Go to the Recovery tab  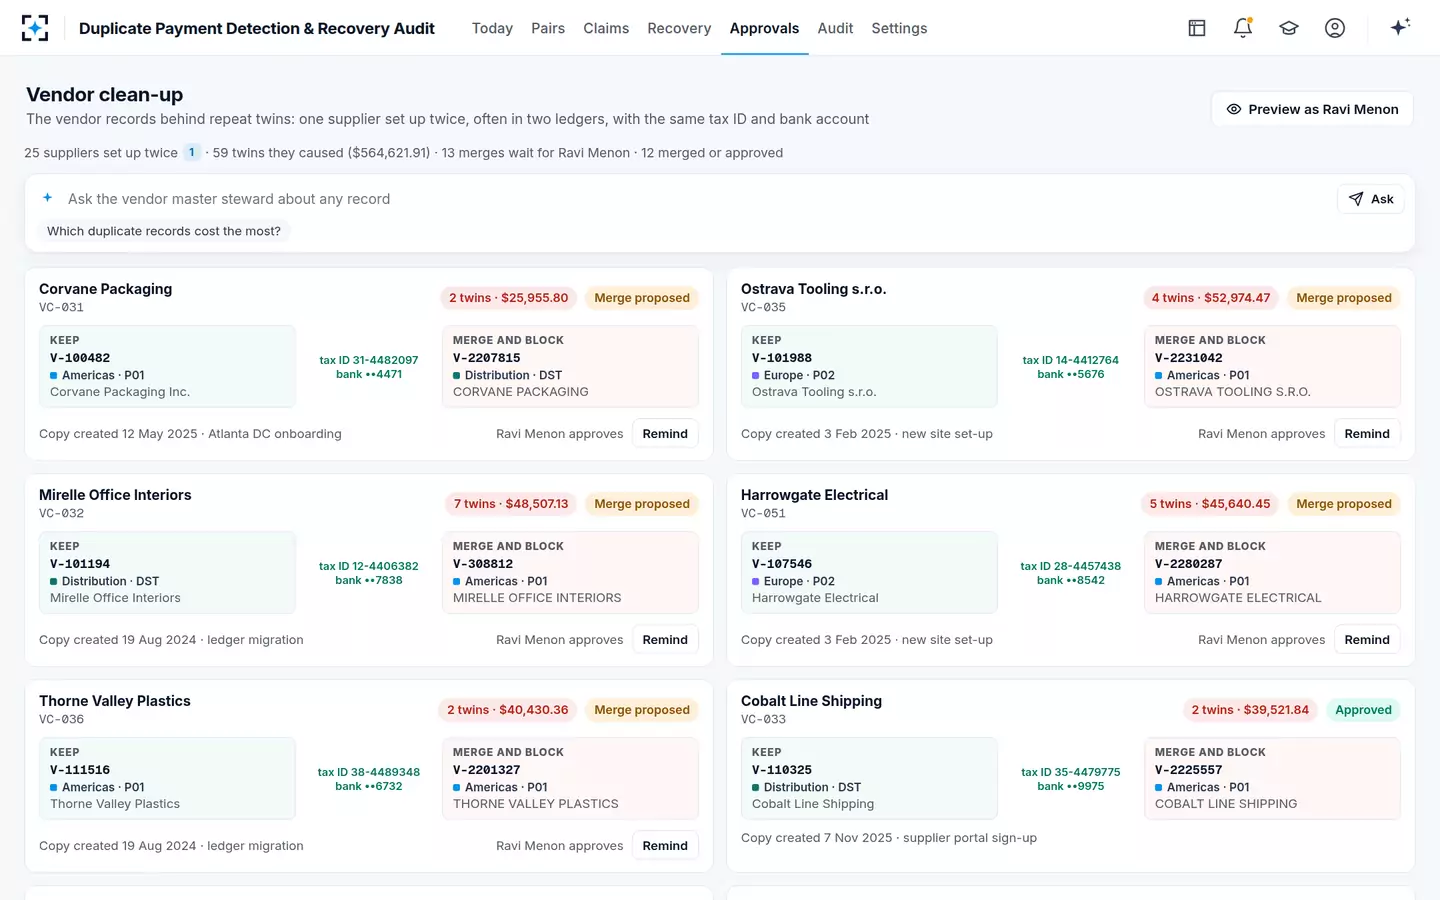(x=679, y=28)
